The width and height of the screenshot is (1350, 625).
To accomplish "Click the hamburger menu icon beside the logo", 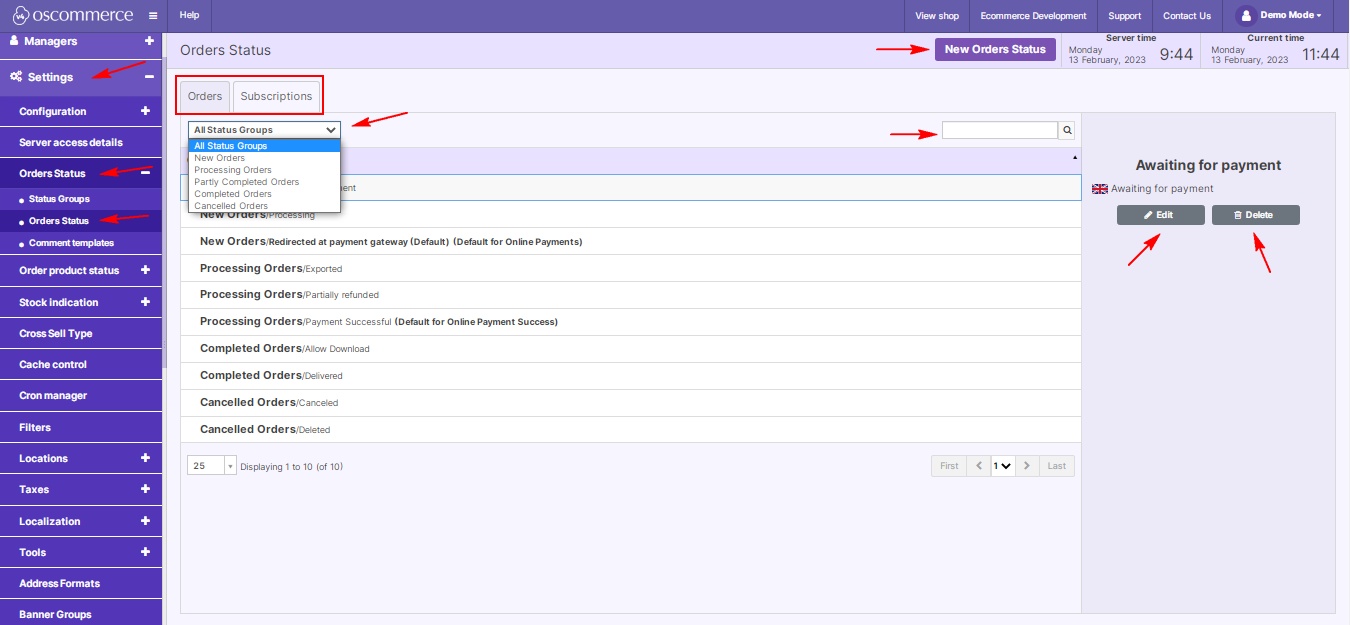I will (x=152, y=16).
